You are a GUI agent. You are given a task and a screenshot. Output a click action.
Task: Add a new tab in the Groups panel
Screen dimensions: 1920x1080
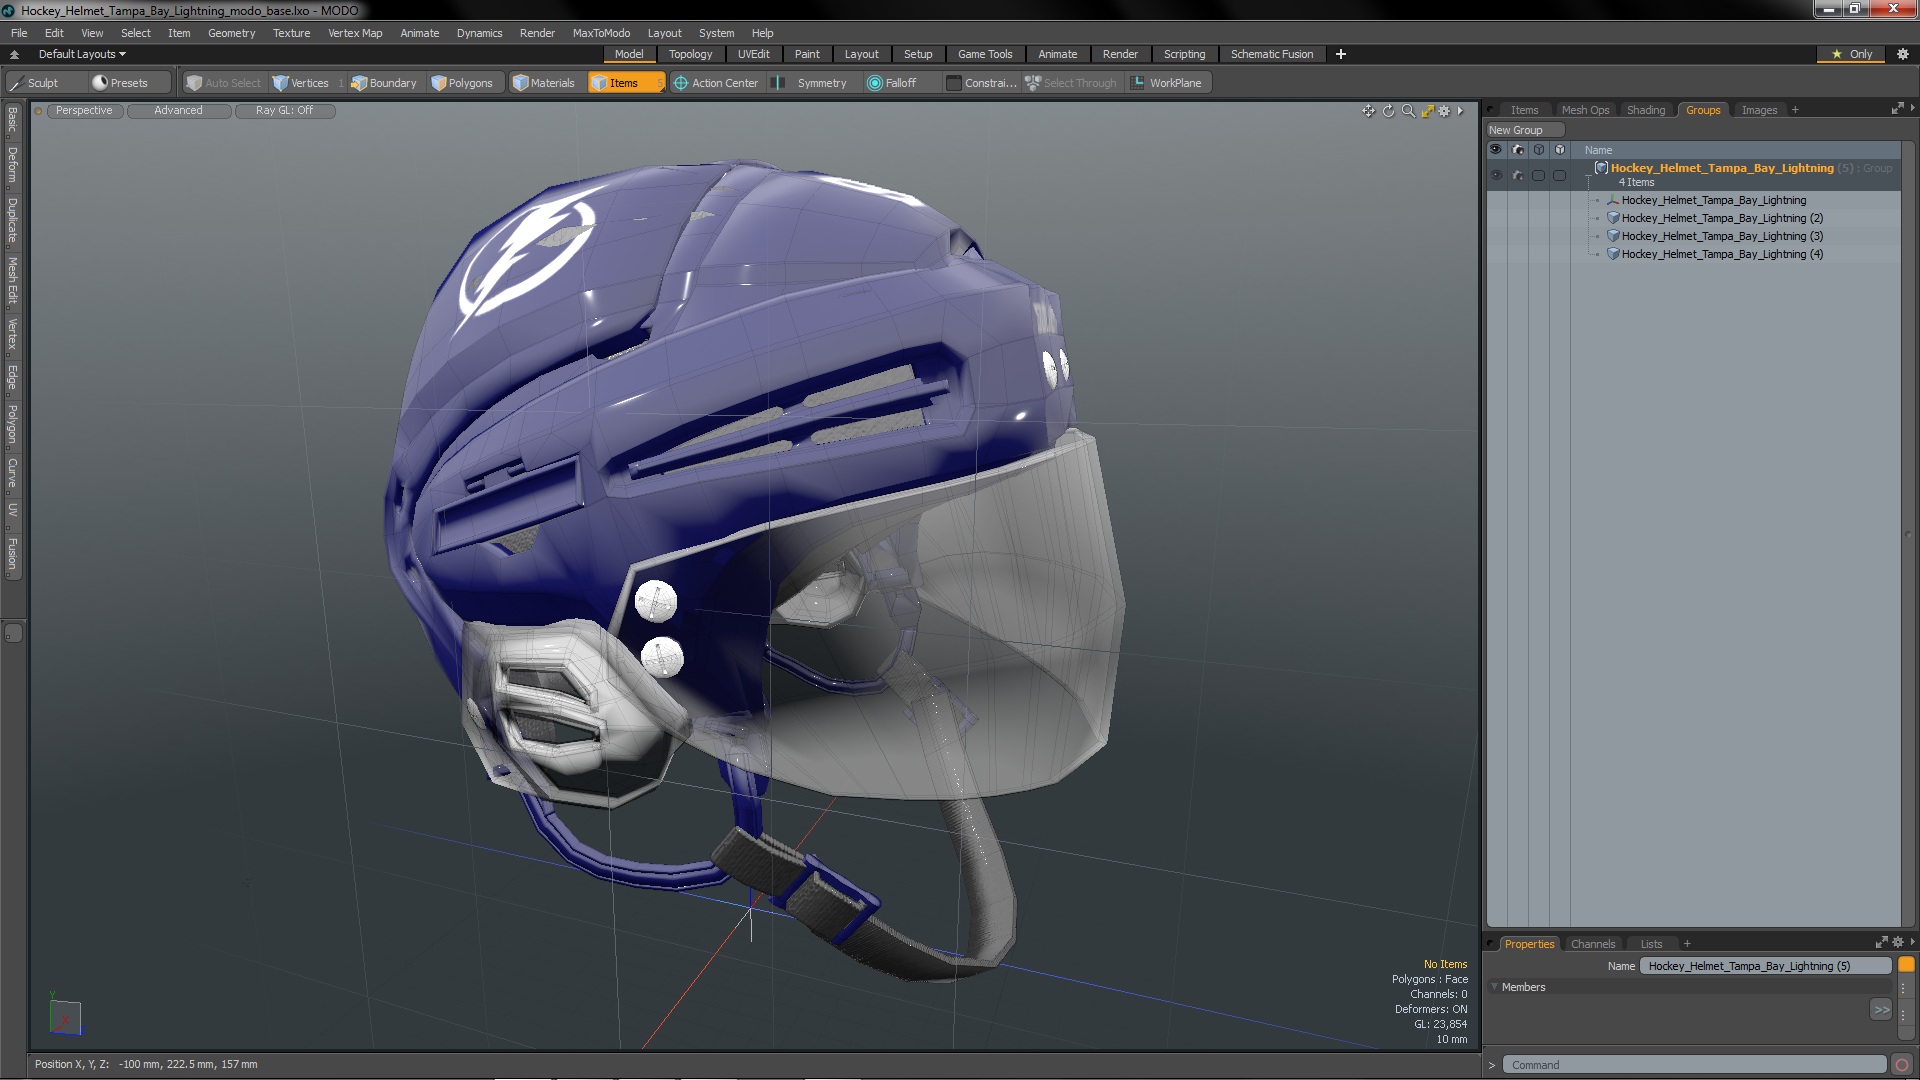1795,110
